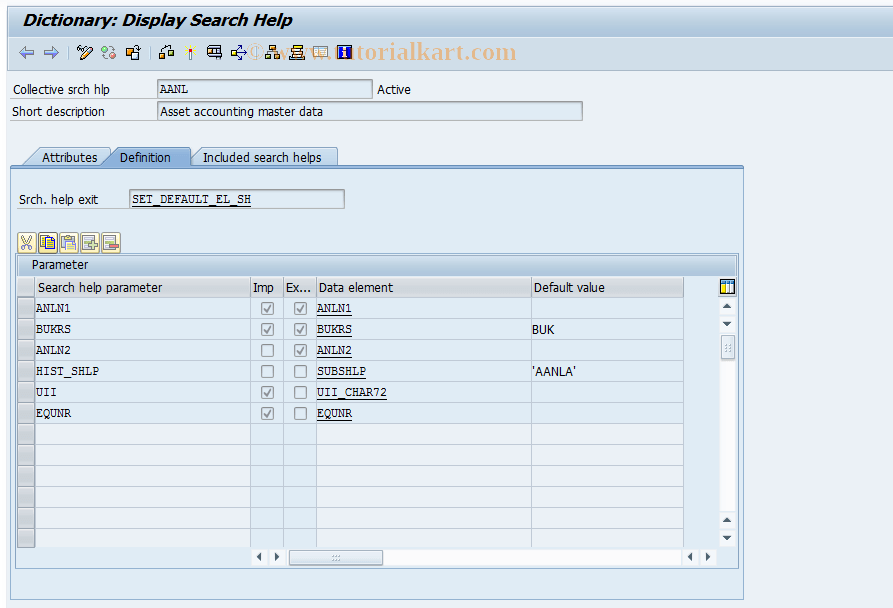Delete a row with the minus icon

coord(110,242)
